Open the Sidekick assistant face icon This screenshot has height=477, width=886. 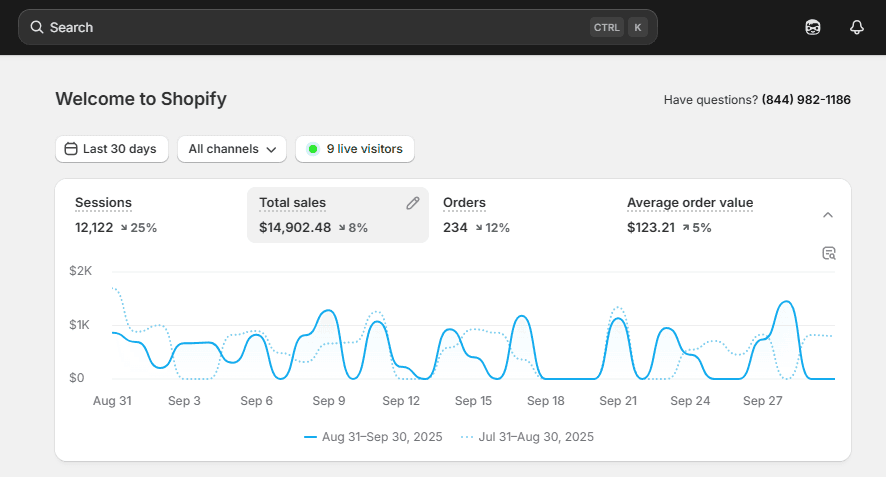pos(813,27)
